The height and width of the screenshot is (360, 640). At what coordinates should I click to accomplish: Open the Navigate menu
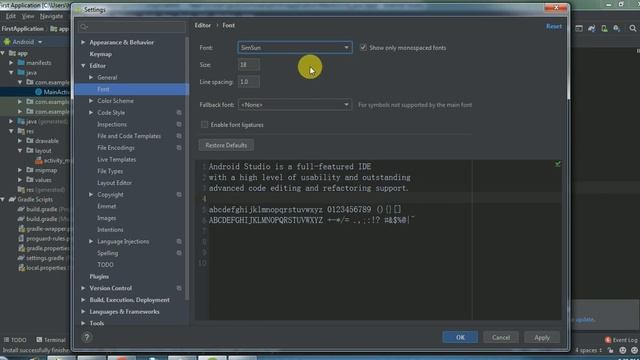click(51, 16)
